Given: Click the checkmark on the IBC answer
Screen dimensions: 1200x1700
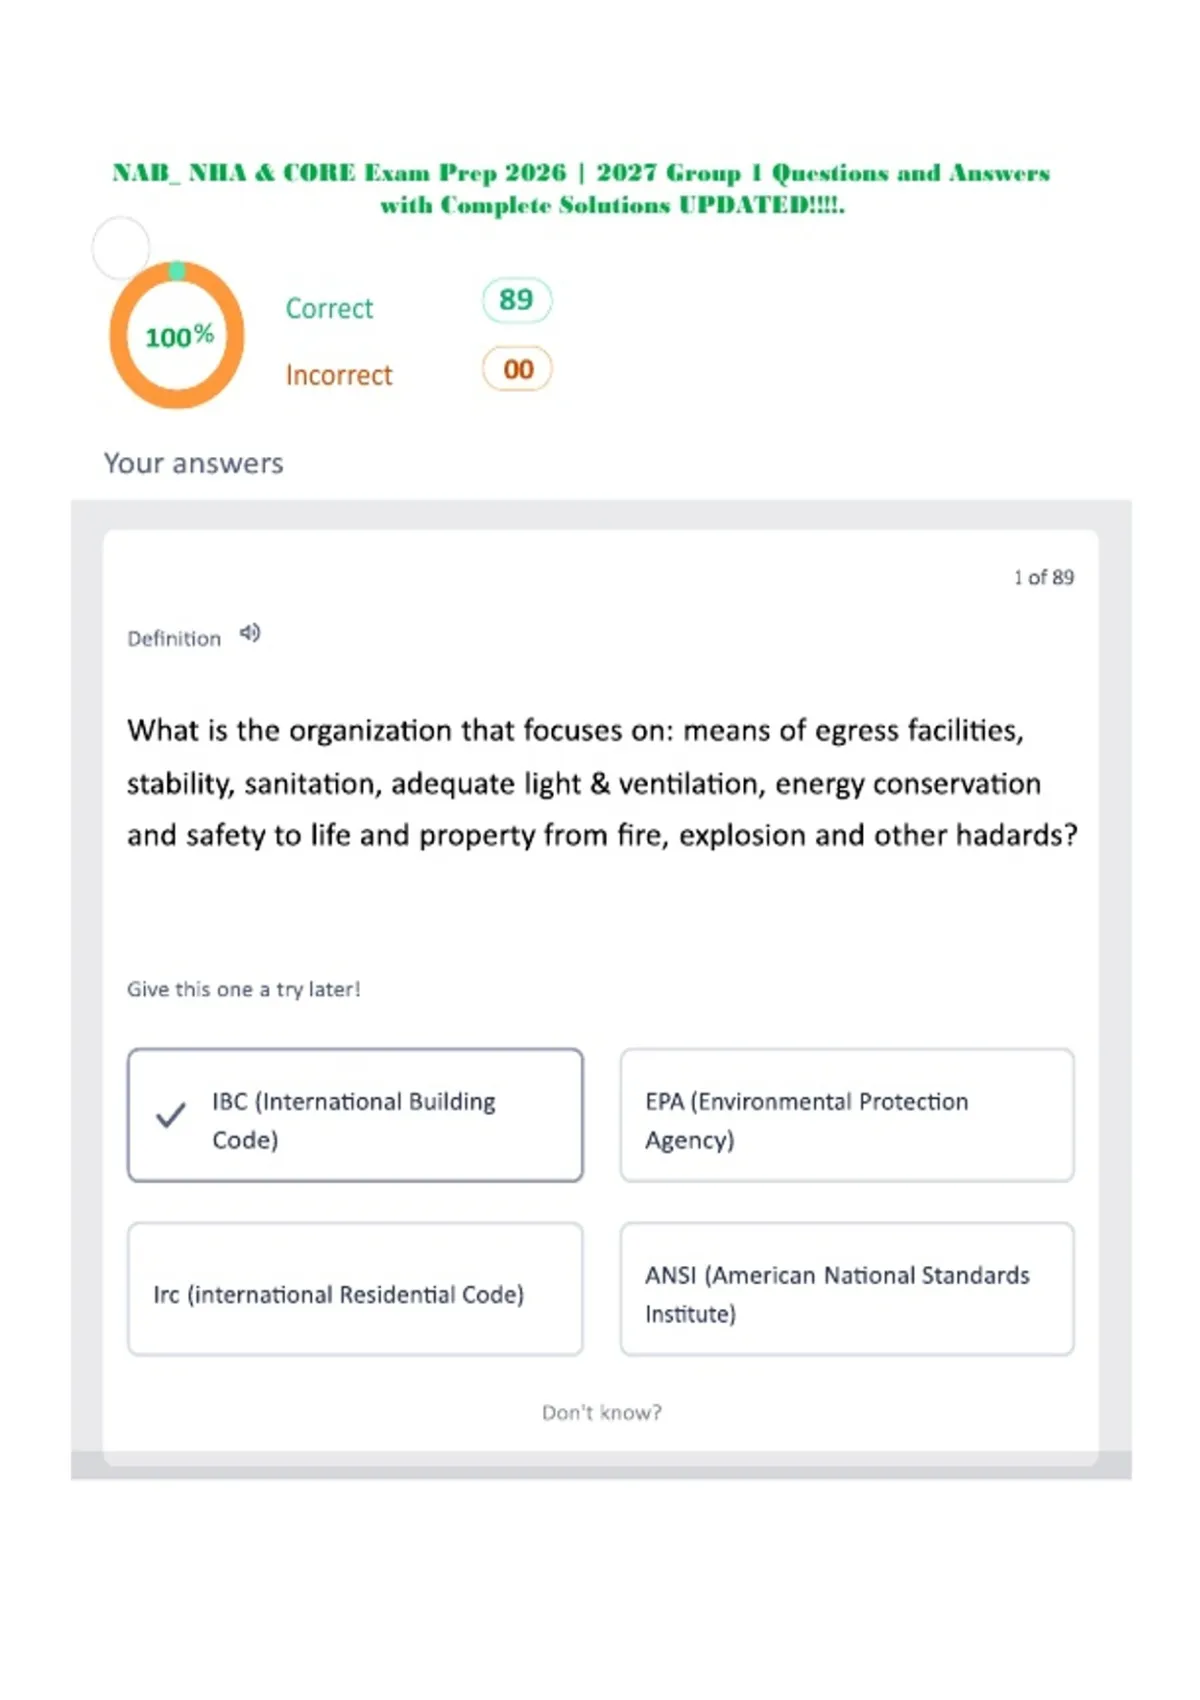Looking at the screenshot, I should tap(171, 1115).
